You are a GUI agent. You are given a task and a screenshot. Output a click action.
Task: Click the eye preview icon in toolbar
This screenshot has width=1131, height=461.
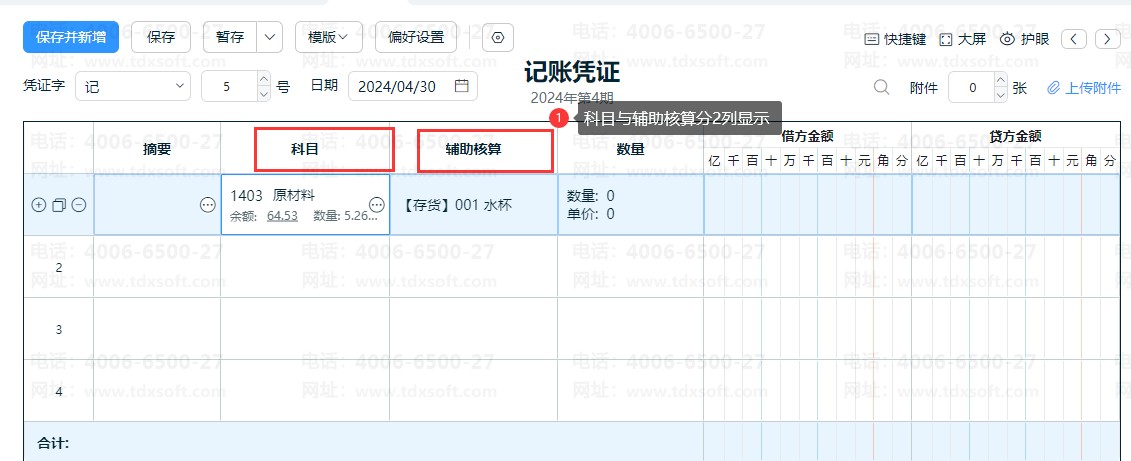click(x=498, y=37)
